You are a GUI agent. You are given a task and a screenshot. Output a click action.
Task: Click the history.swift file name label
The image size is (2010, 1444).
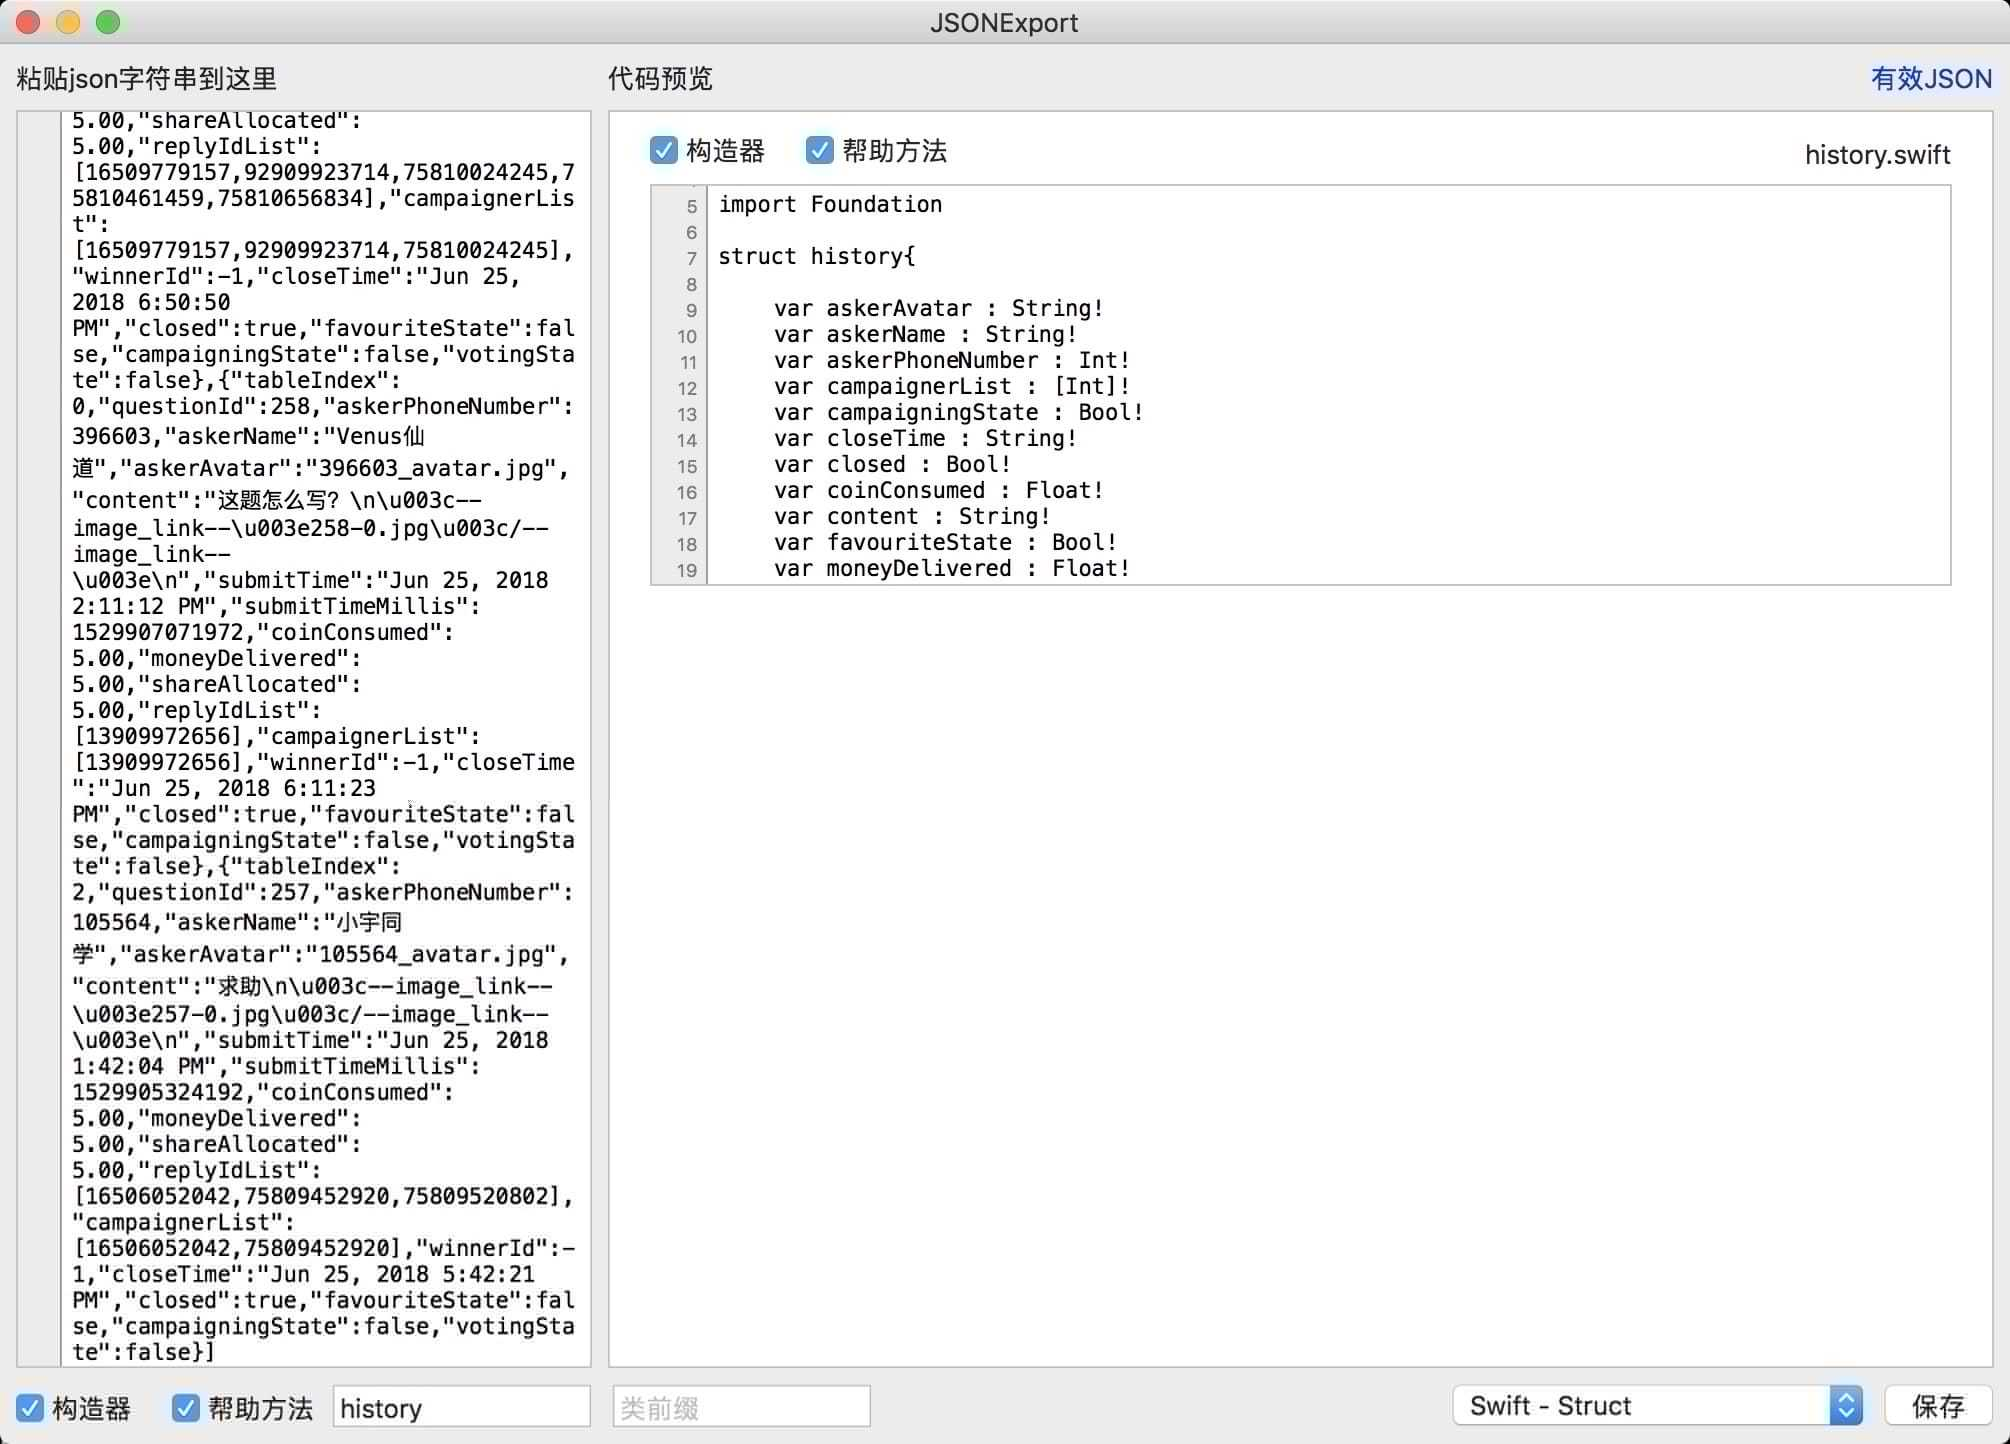(1877, 155)
